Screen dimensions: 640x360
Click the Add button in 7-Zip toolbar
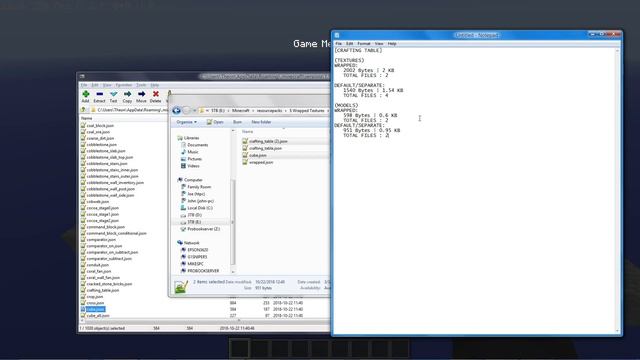click(x=85, y=96)
